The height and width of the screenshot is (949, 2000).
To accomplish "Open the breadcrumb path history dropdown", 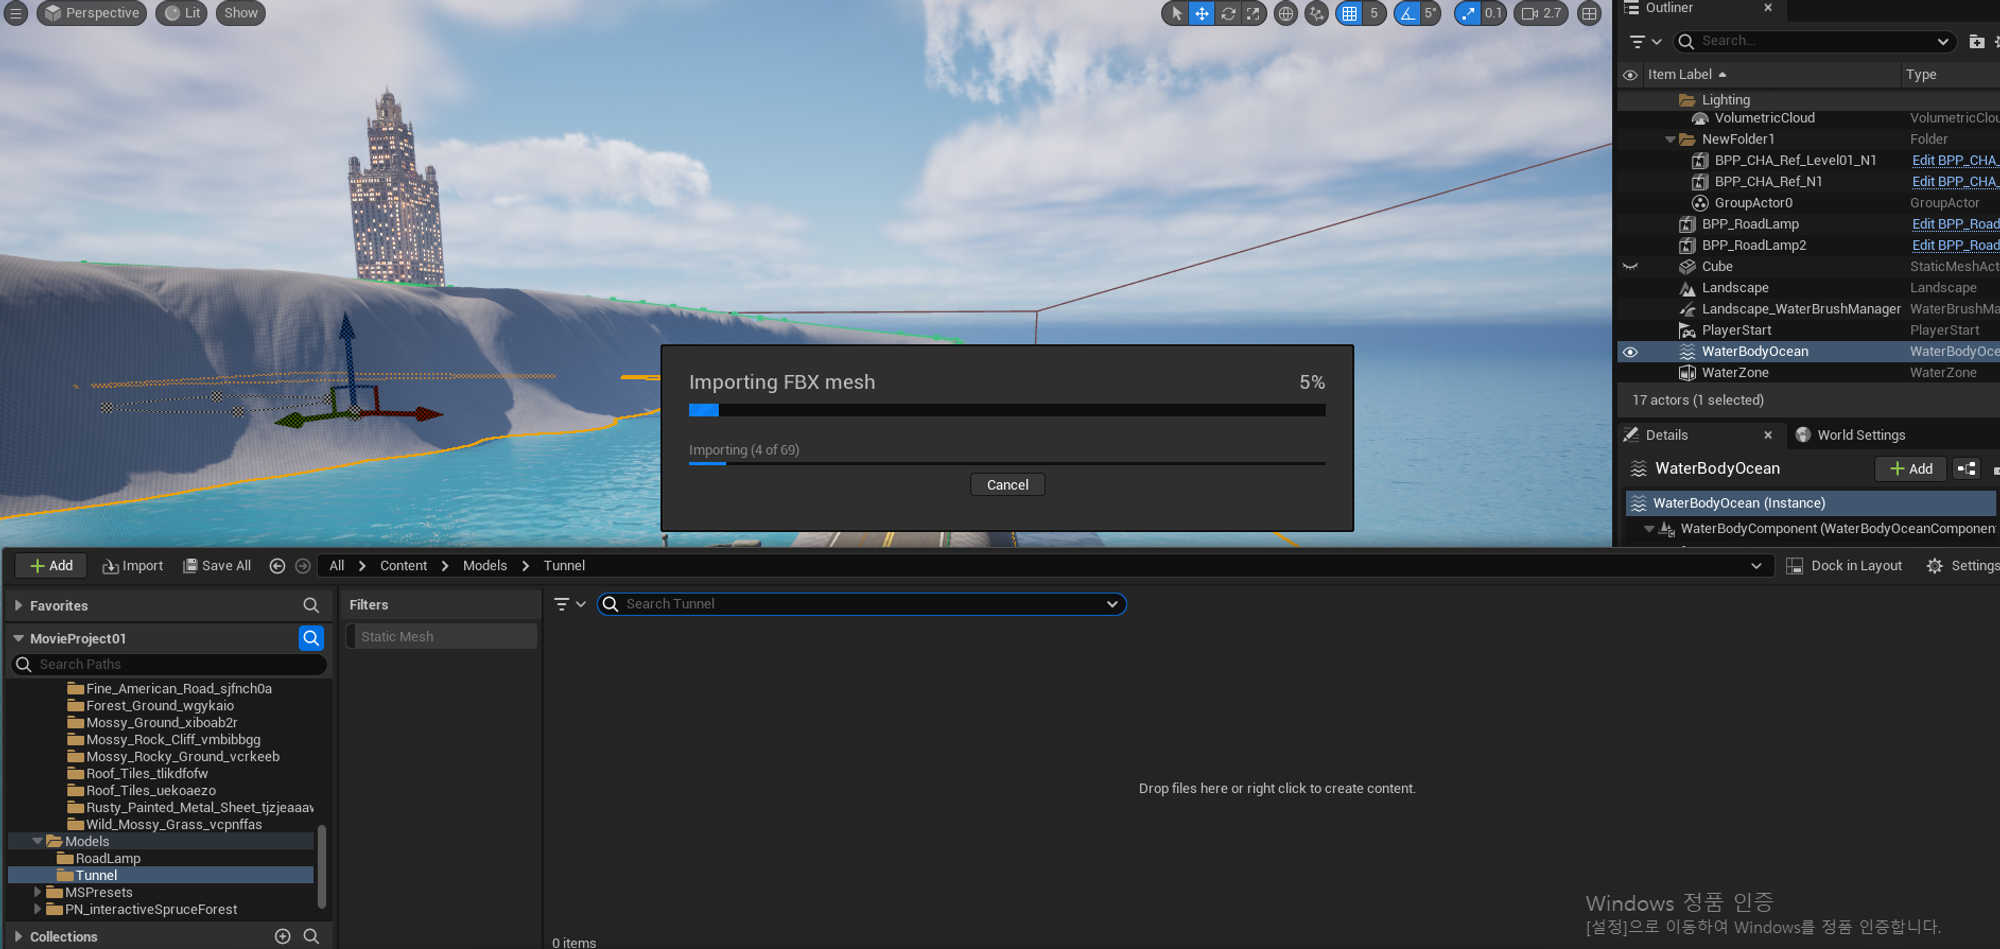I will coord(1756,566).
